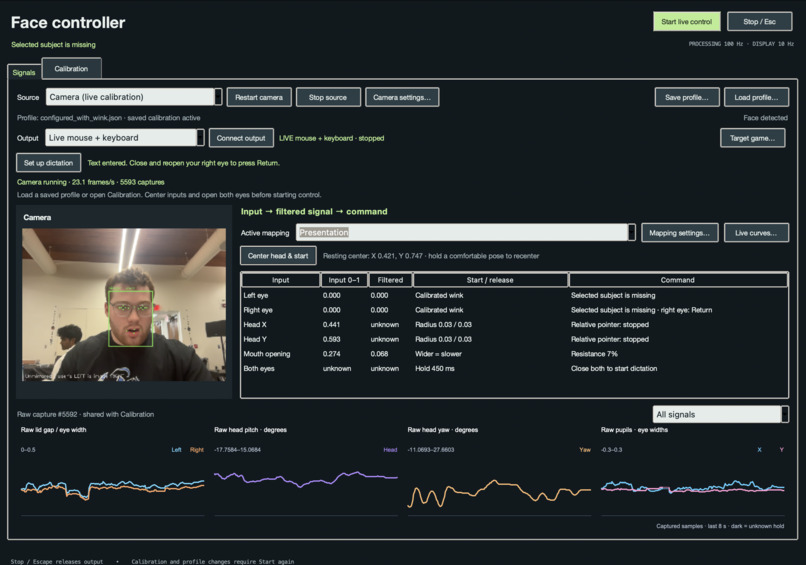The image size is (806, 565).
Task: Switch to the Signals tab
Action: 24,72
